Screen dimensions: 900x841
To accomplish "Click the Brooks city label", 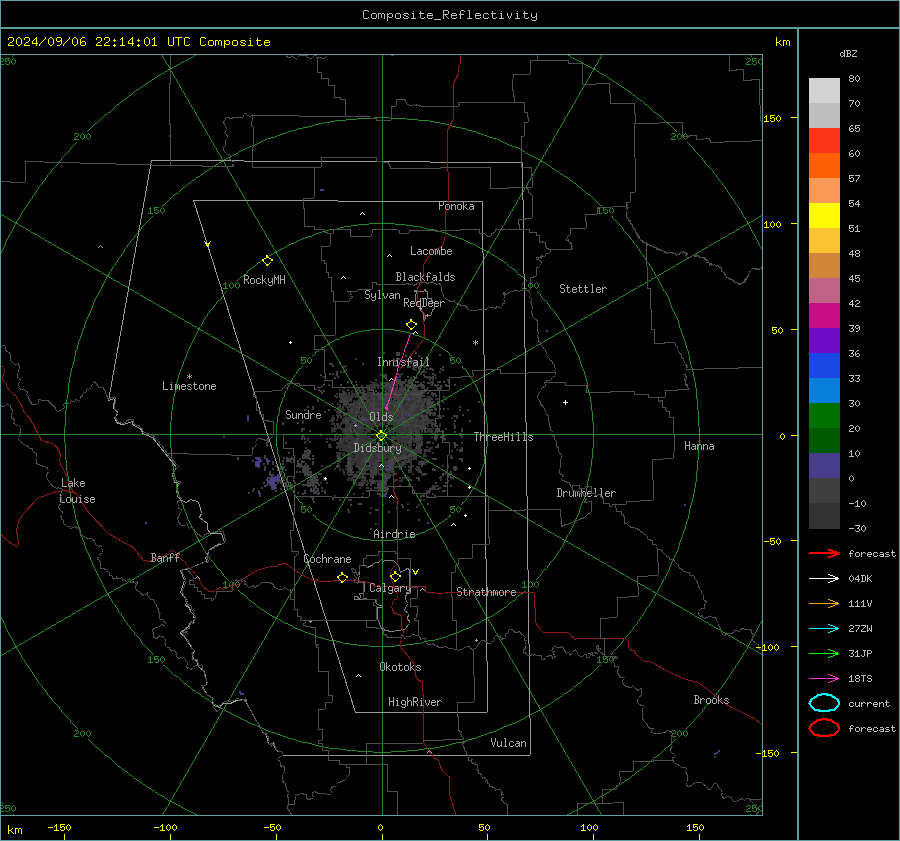I will click(x=711, y=700).
